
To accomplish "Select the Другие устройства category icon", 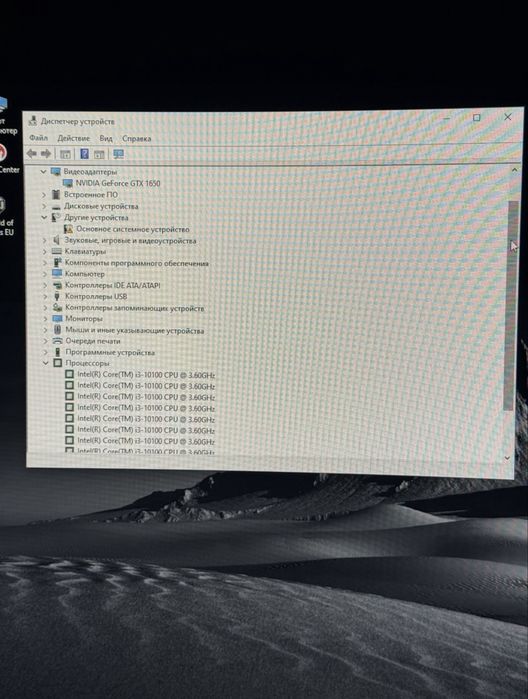I will (56, 218).
